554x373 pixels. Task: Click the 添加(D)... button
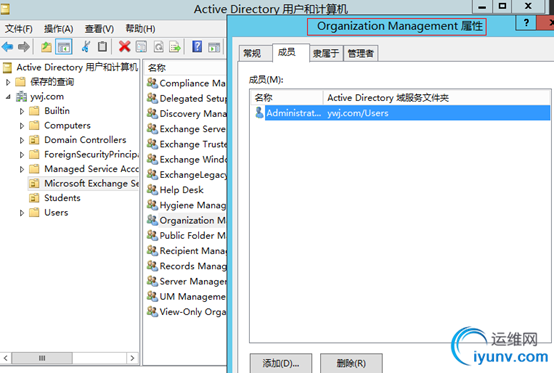click(x=281, y=363)
